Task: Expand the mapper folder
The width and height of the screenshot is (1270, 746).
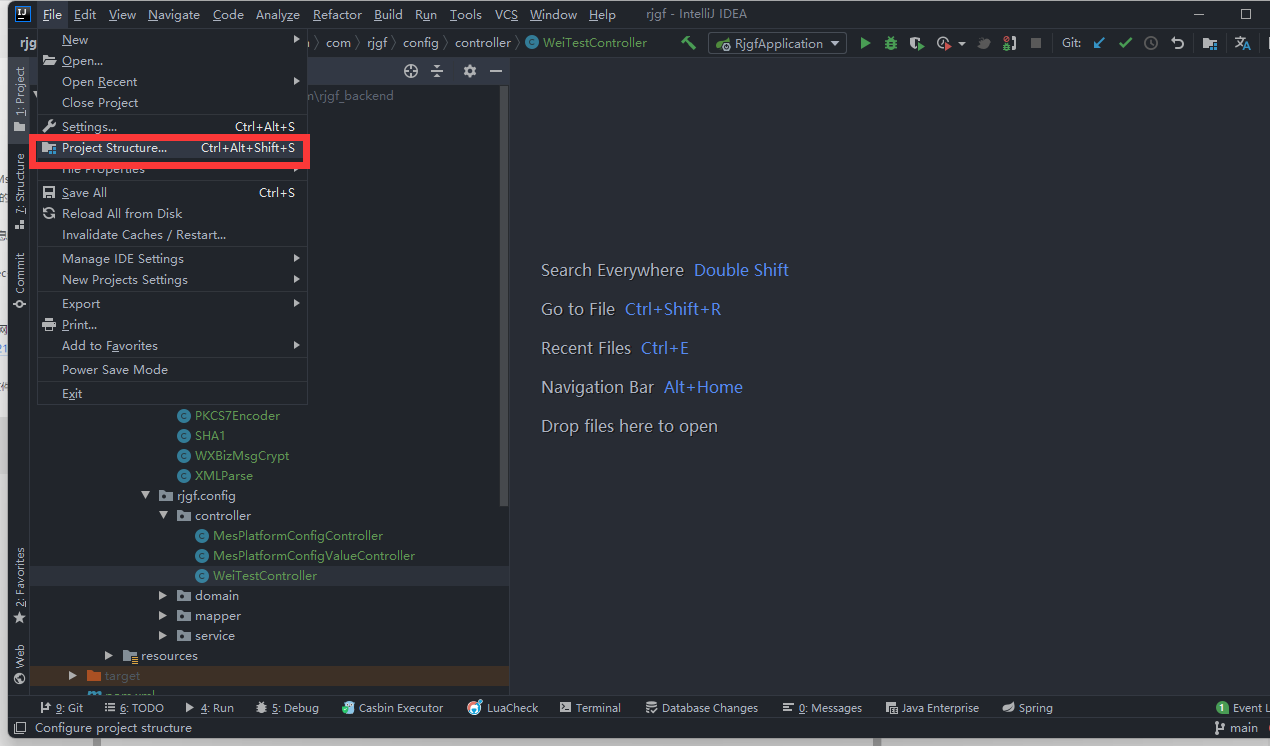Action: [x=164, y=616]
